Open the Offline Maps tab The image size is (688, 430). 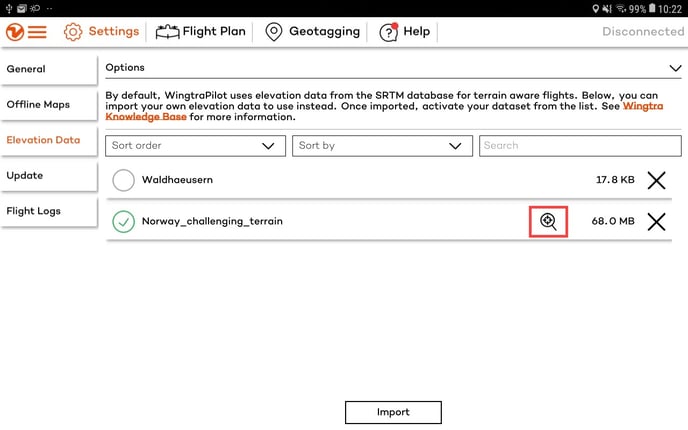pyautogui.click(x=48, y=105)
